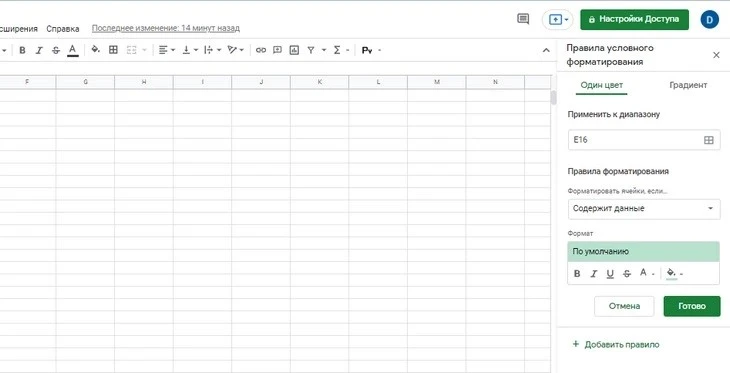Toggle italic in format rule toolbar
The width and height of the screenshot is (730, 373).
pyautogui.click(x=593, y=274)
